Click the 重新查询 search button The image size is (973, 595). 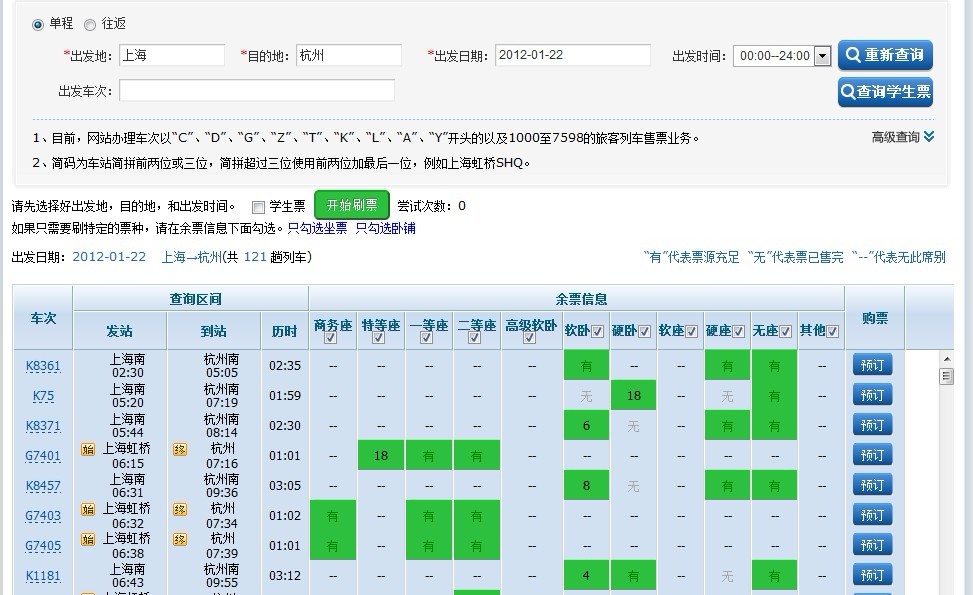tap(885, 55)
